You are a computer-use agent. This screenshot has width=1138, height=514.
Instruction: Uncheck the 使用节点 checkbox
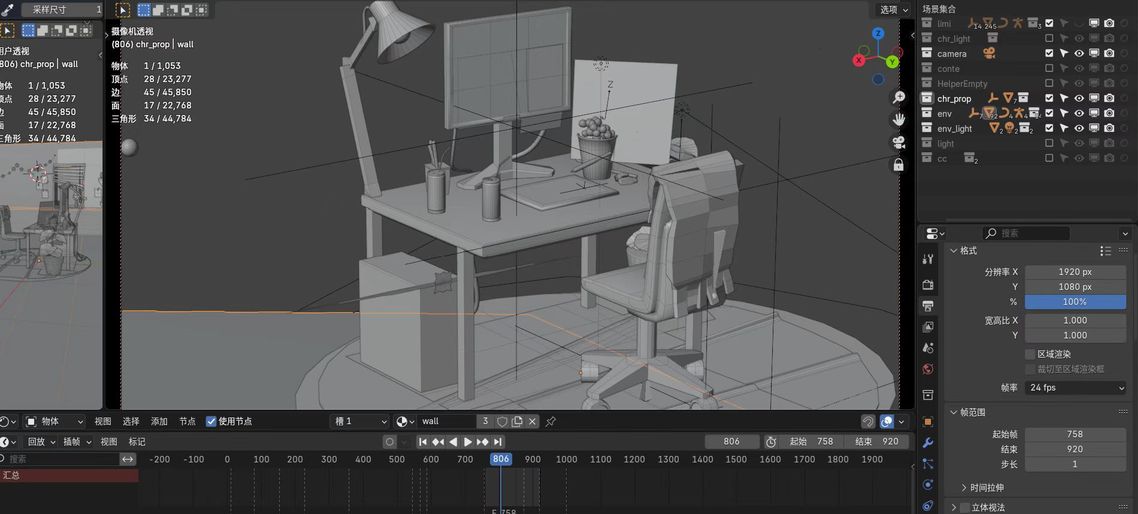click(211, 421)
